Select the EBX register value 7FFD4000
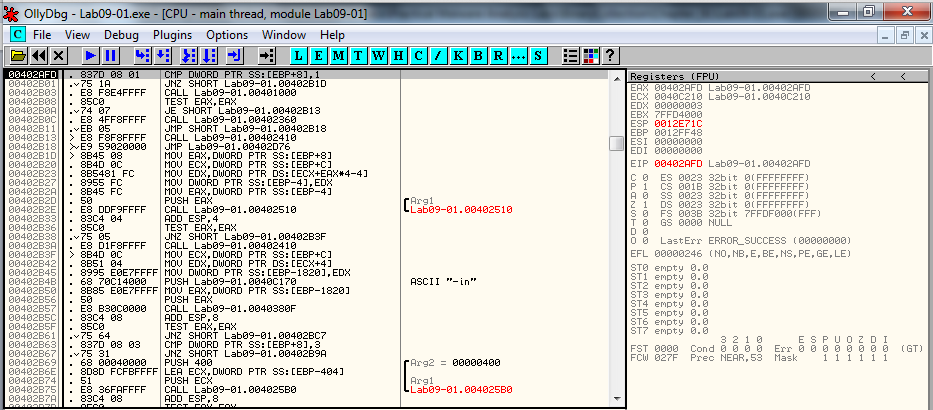Image resolution: width=933 pixels, height=410 pixels. [678, 114]
